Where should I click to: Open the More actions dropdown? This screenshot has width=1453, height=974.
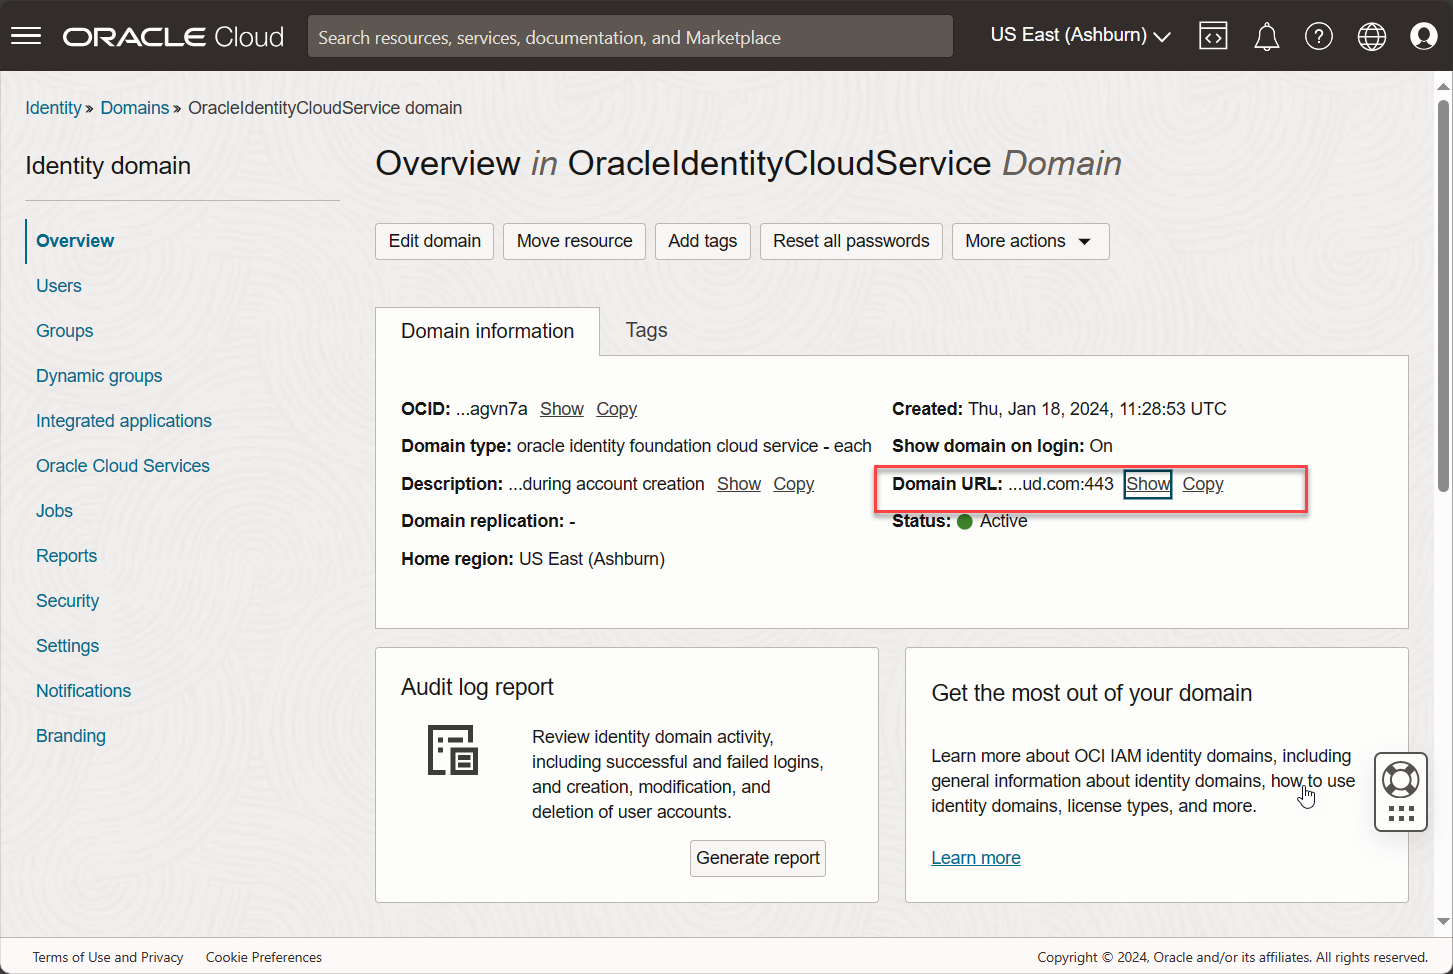click(x=1029, y=241)
